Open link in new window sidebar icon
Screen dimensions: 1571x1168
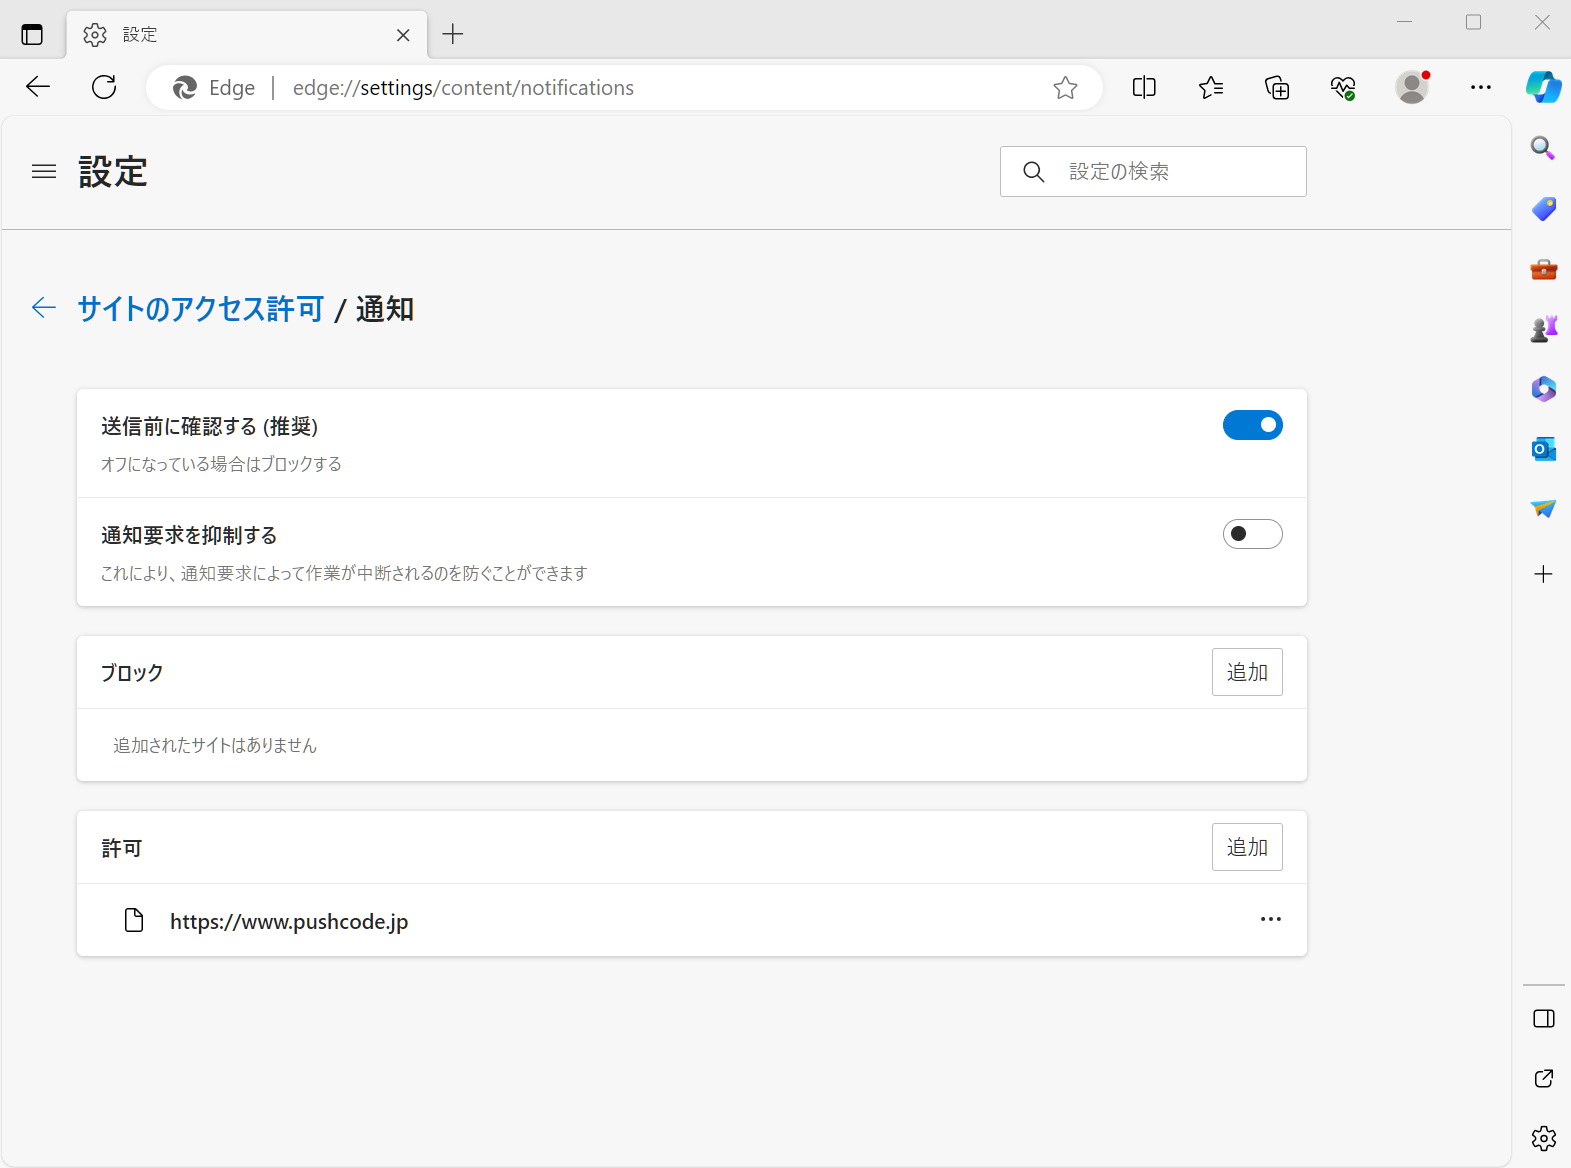1543,1079
